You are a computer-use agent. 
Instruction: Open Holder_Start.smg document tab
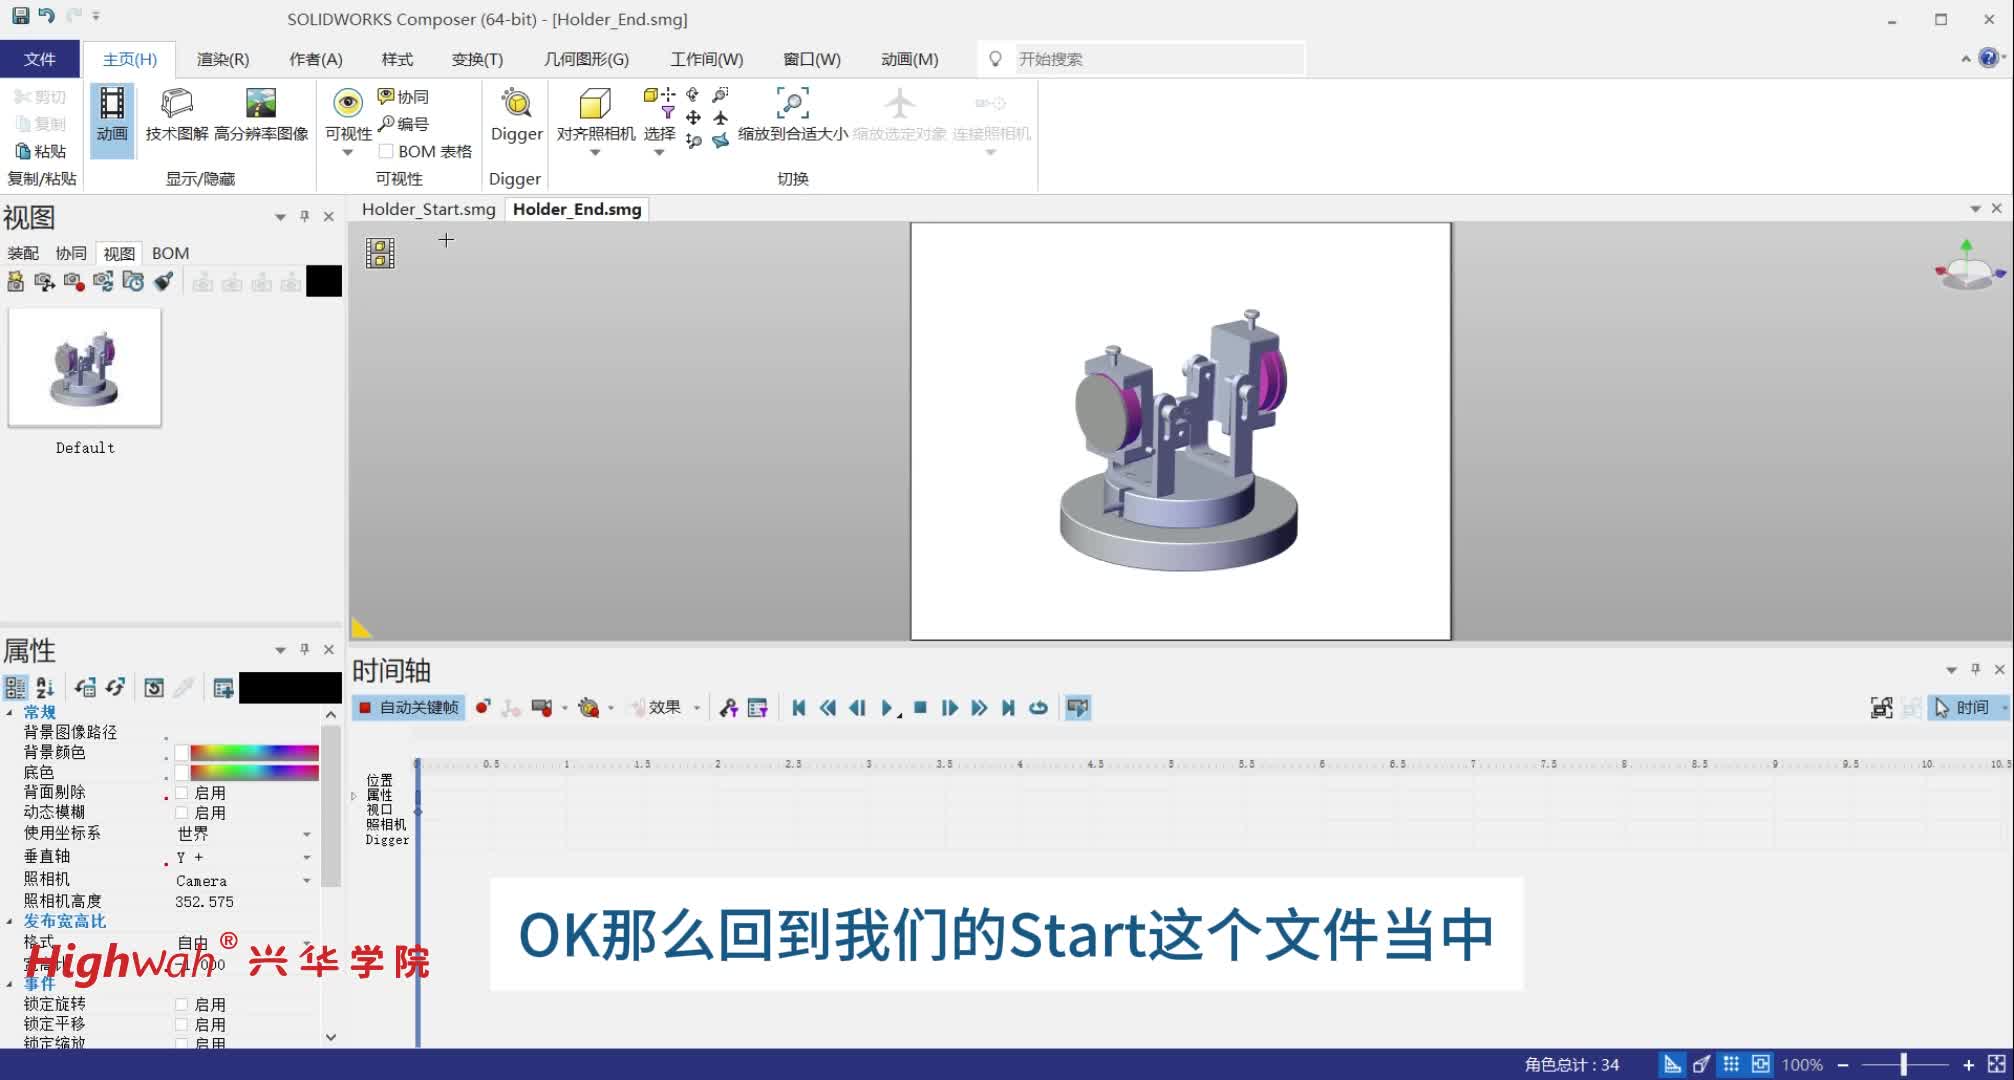[x=428, y=209]
